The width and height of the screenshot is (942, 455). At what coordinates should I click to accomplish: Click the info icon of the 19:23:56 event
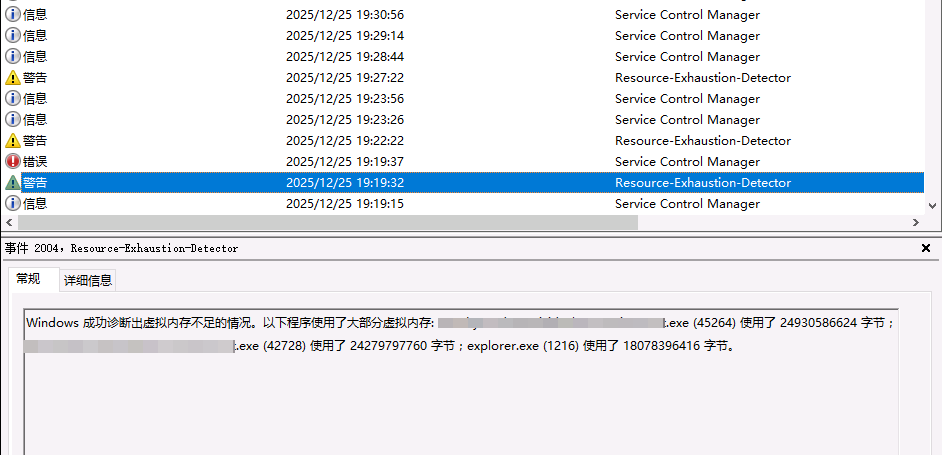[x=13, y=99]
